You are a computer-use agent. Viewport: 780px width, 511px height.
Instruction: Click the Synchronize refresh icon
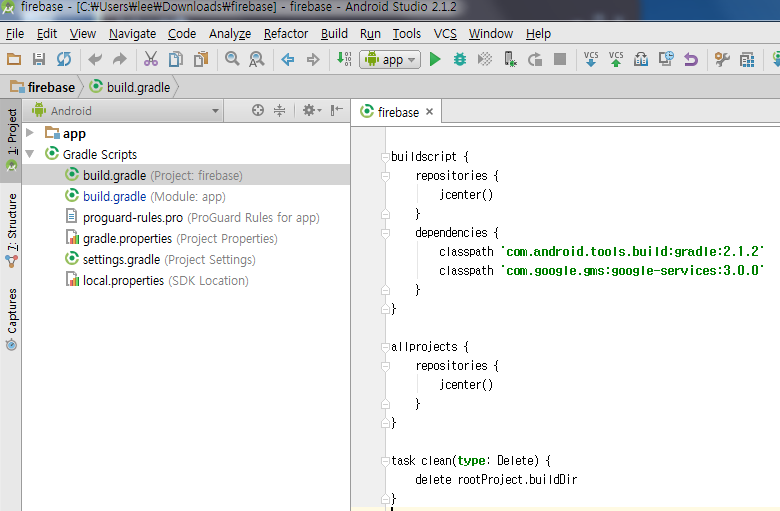tap(64, 59)
